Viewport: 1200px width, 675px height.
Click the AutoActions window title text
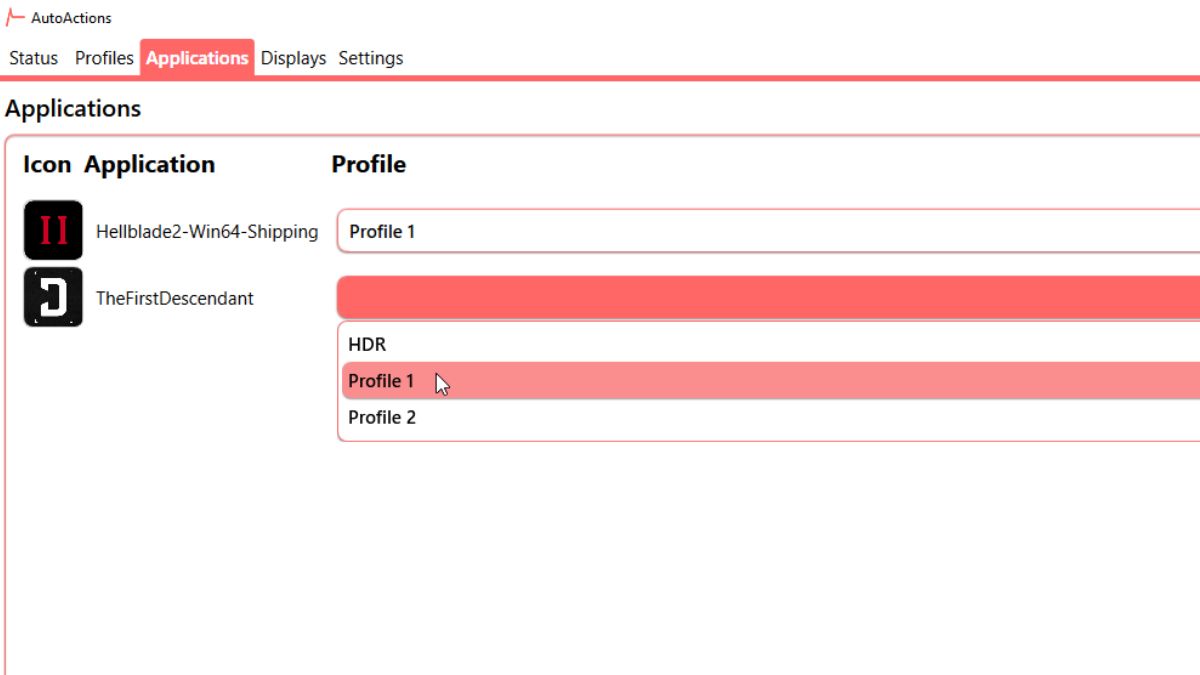(x=71, y=18)
